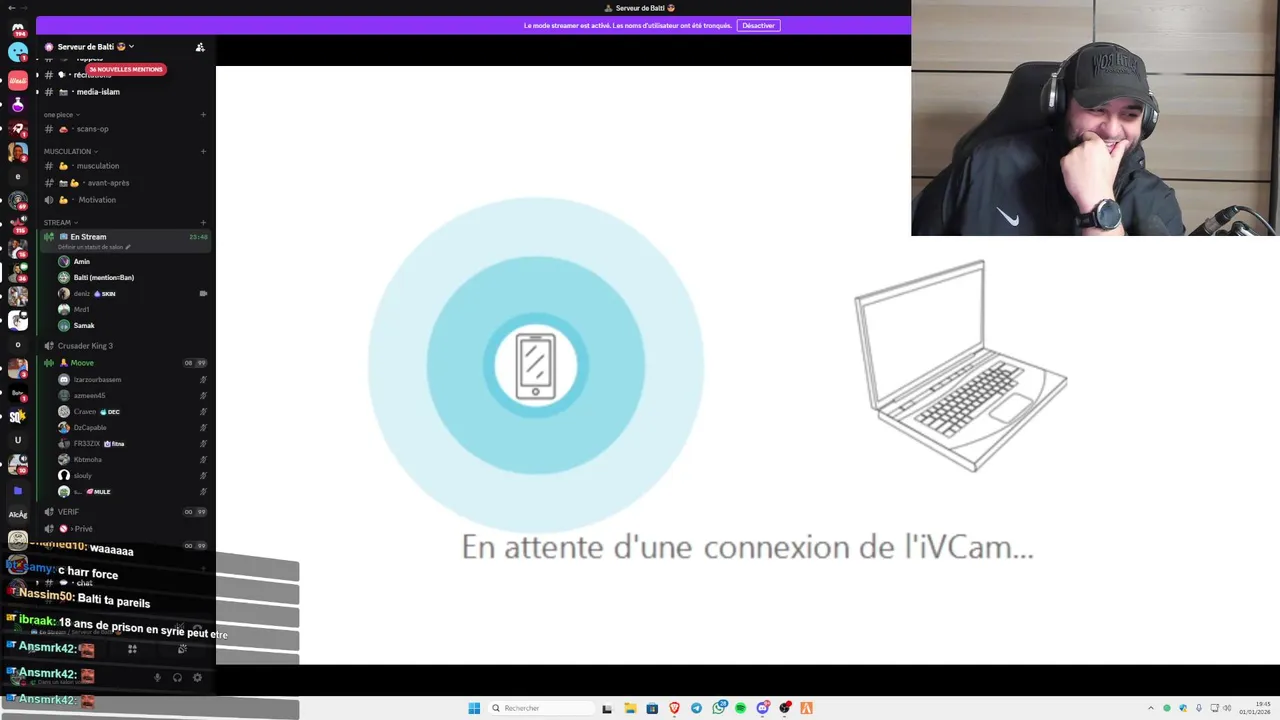The width and height of the screenshot is (1280, 720).
Task: Click the Rechercher taskbar search box
Action: pos(540,708)
